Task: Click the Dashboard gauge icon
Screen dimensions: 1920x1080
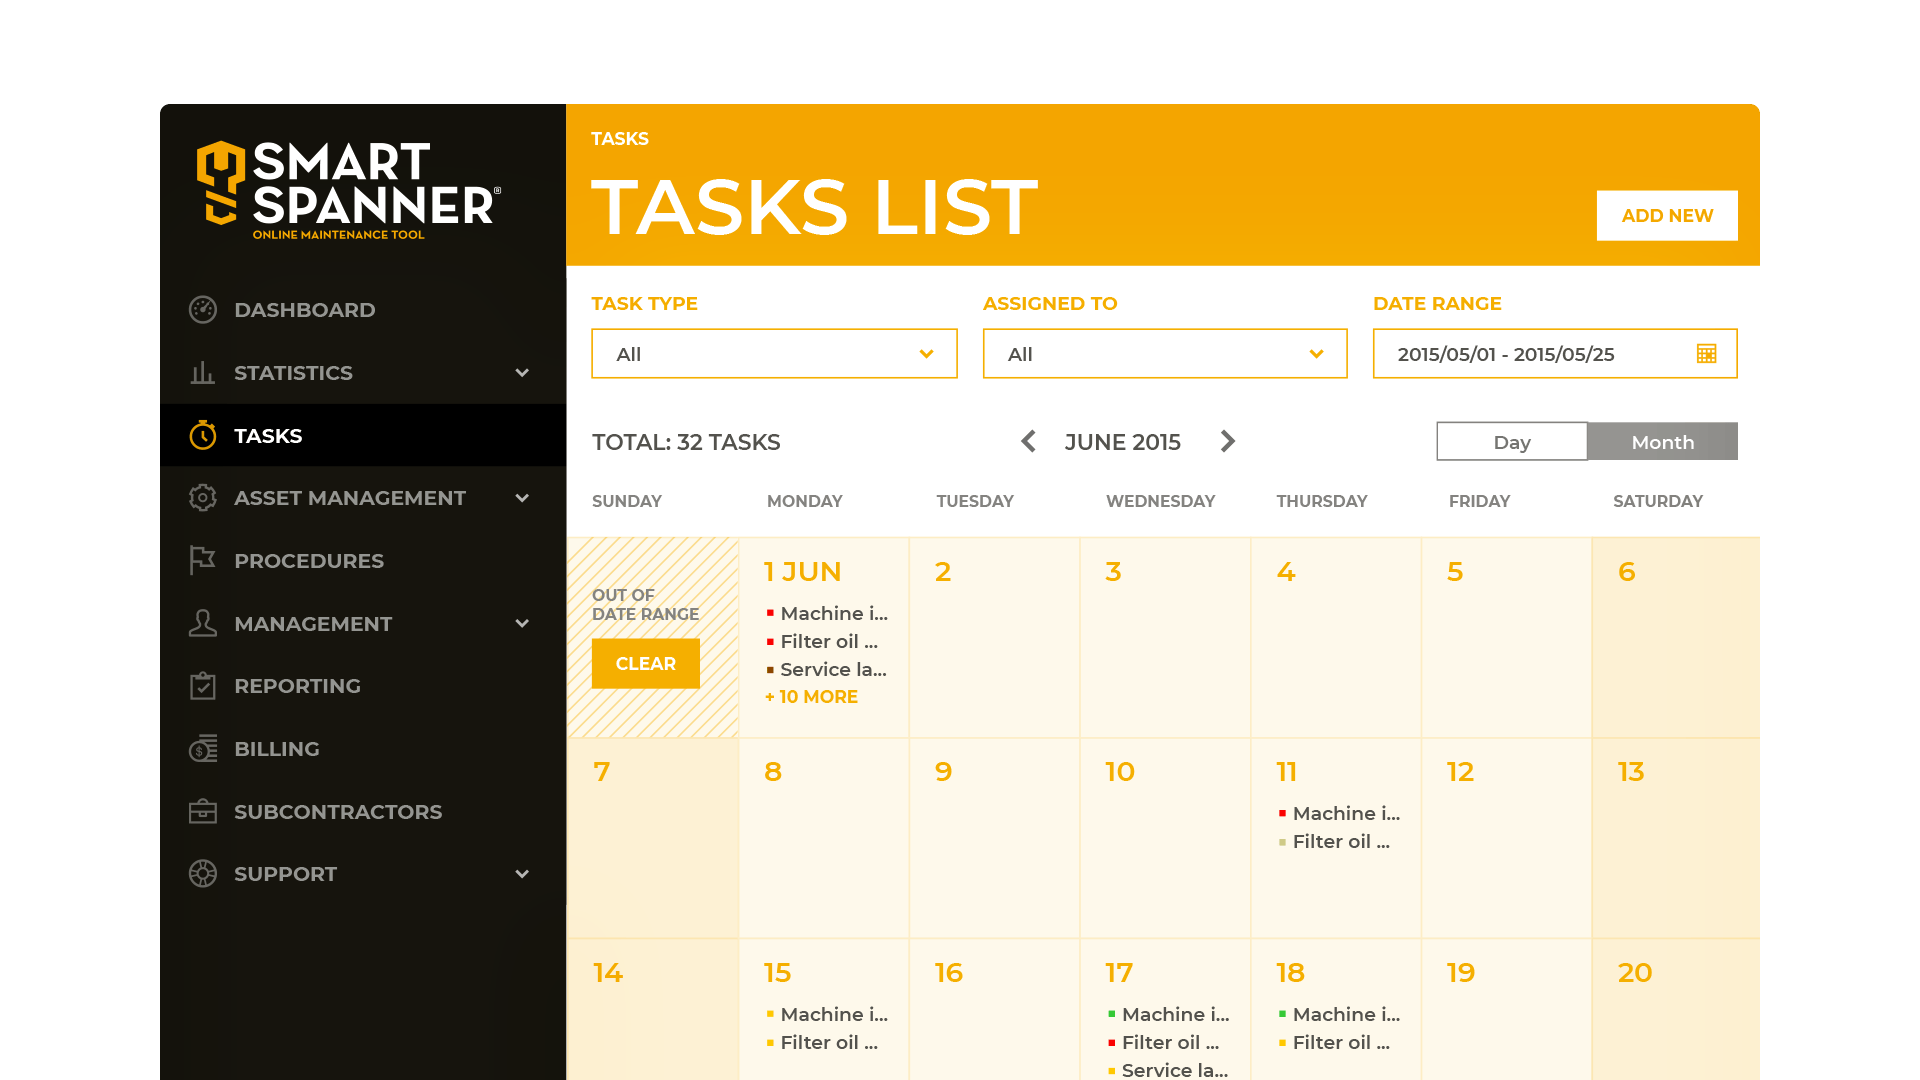Action: (203, 310)
